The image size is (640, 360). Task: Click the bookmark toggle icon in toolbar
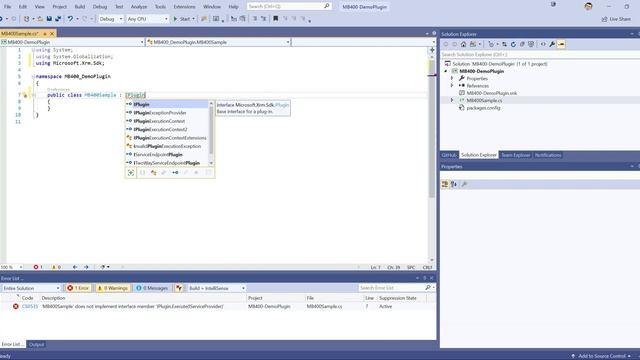[x=276, y=19]
